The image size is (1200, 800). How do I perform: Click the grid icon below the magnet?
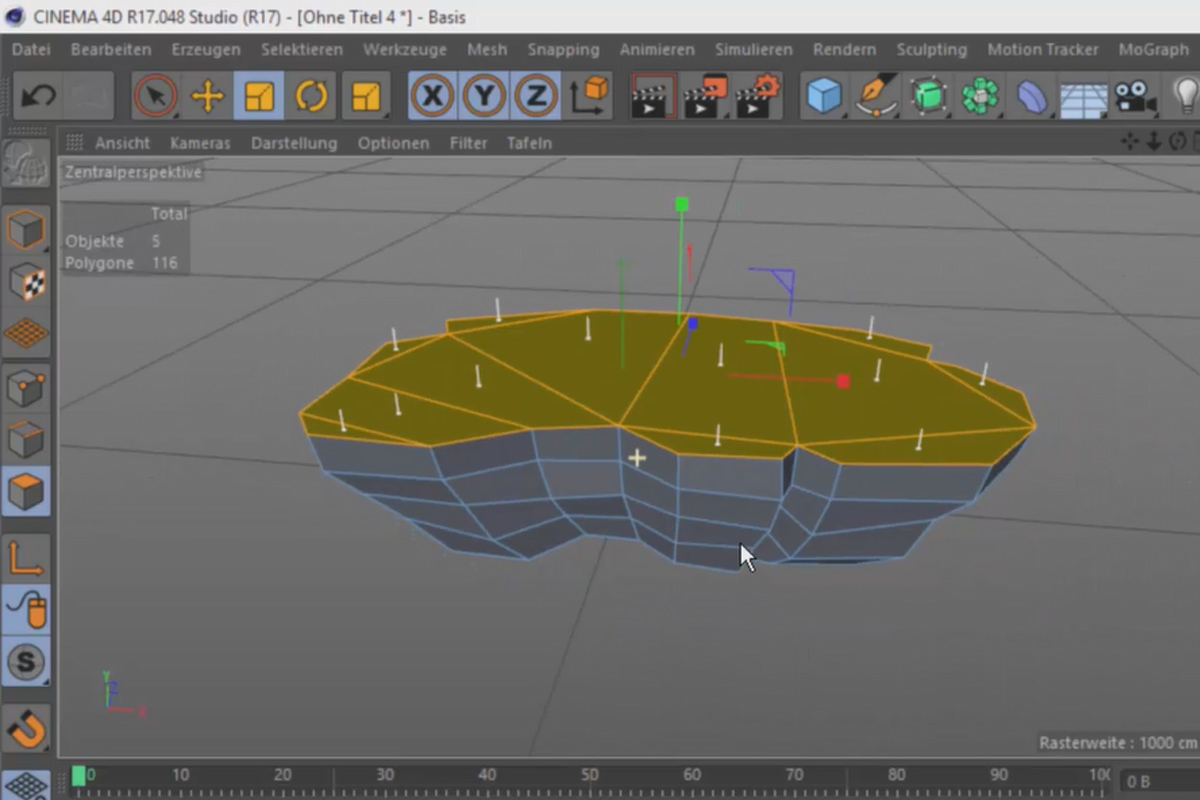pos(27,785)
